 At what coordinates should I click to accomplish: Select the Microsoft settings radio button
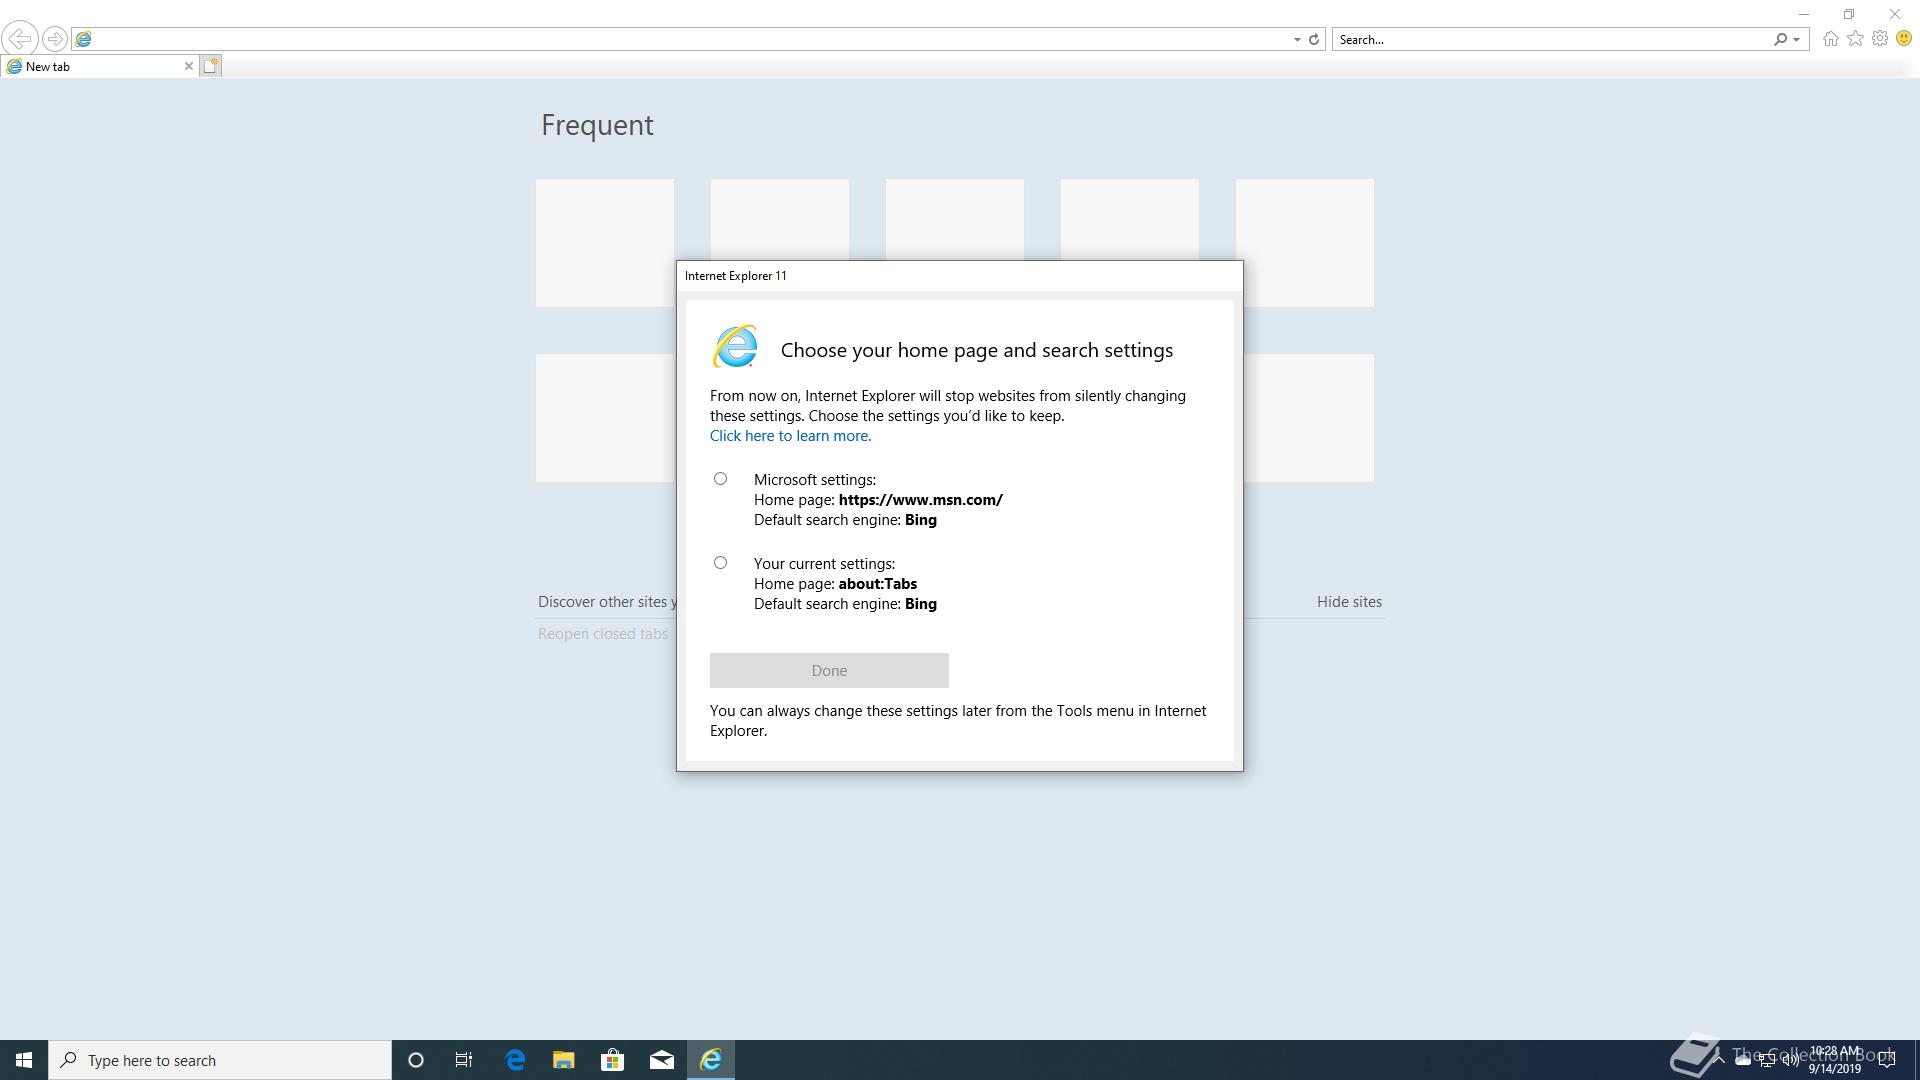720,479
